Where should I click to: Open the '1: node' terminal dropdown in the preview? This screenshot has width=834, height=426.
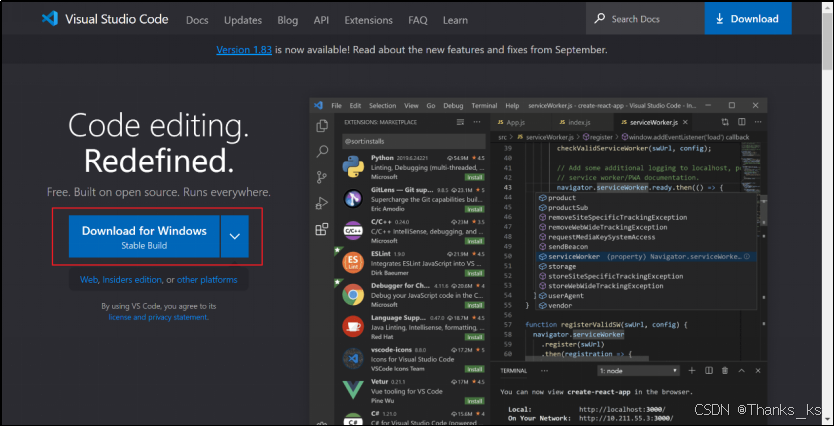coord(638,371)
